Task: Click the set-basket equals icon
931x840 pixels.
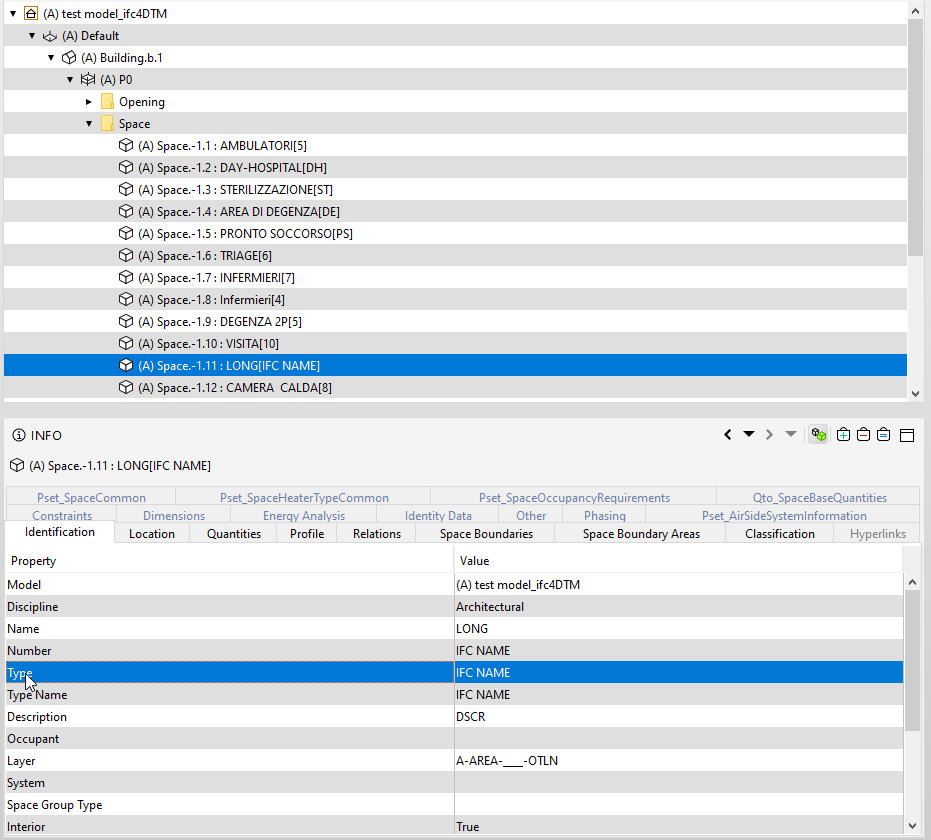Action: [884, 435]
